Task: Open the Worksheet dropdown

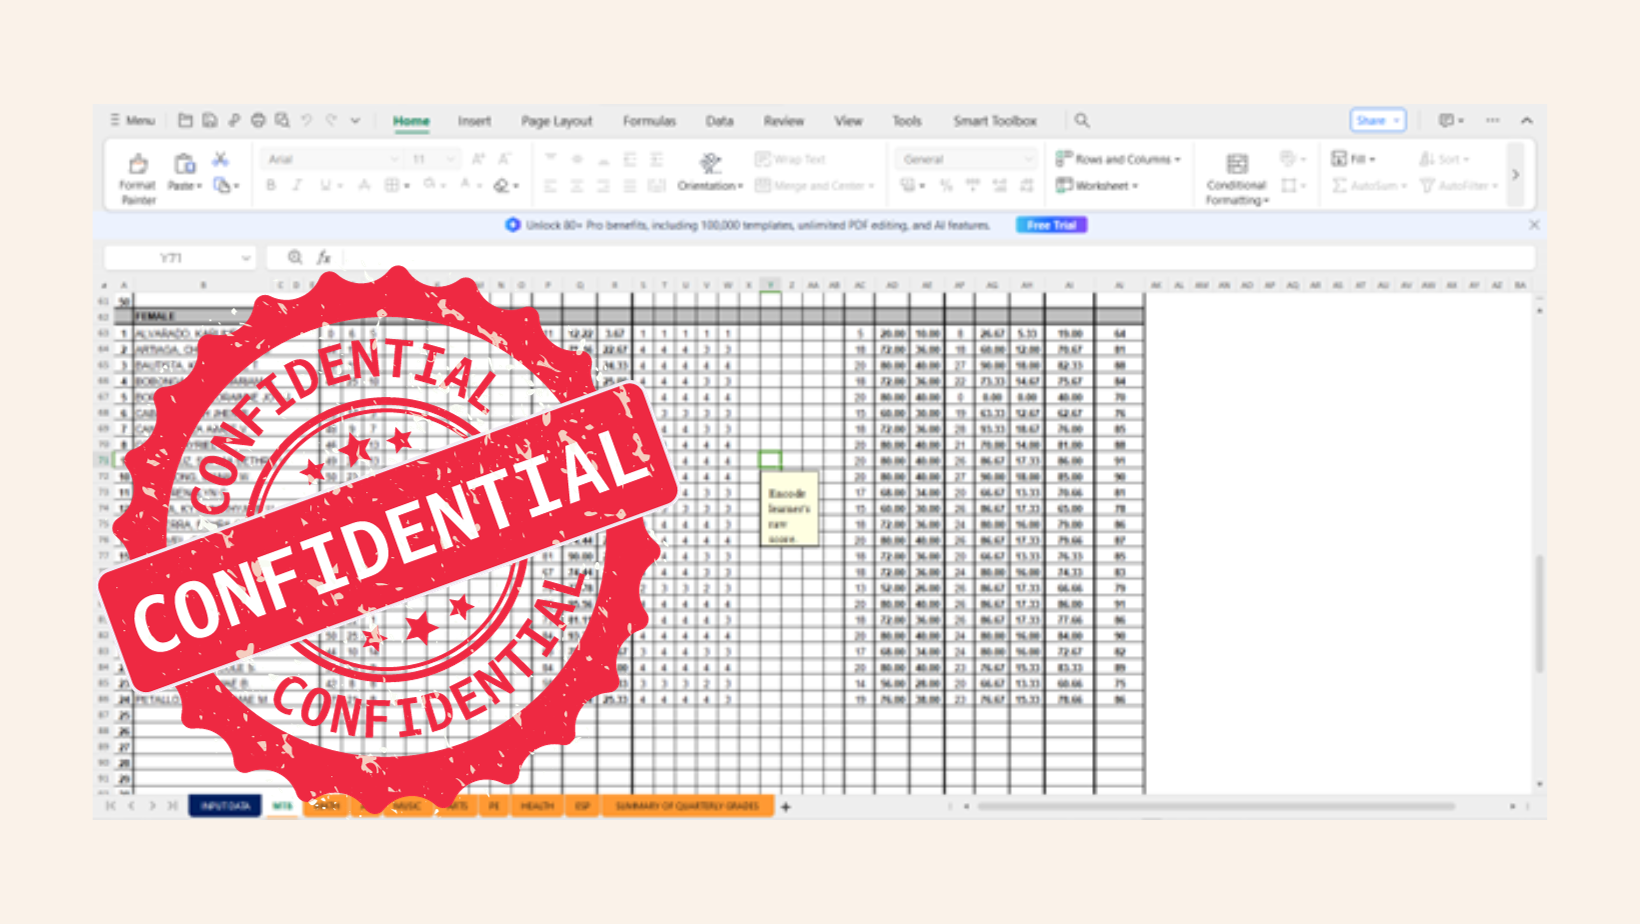Action: tap(1097, 185)
